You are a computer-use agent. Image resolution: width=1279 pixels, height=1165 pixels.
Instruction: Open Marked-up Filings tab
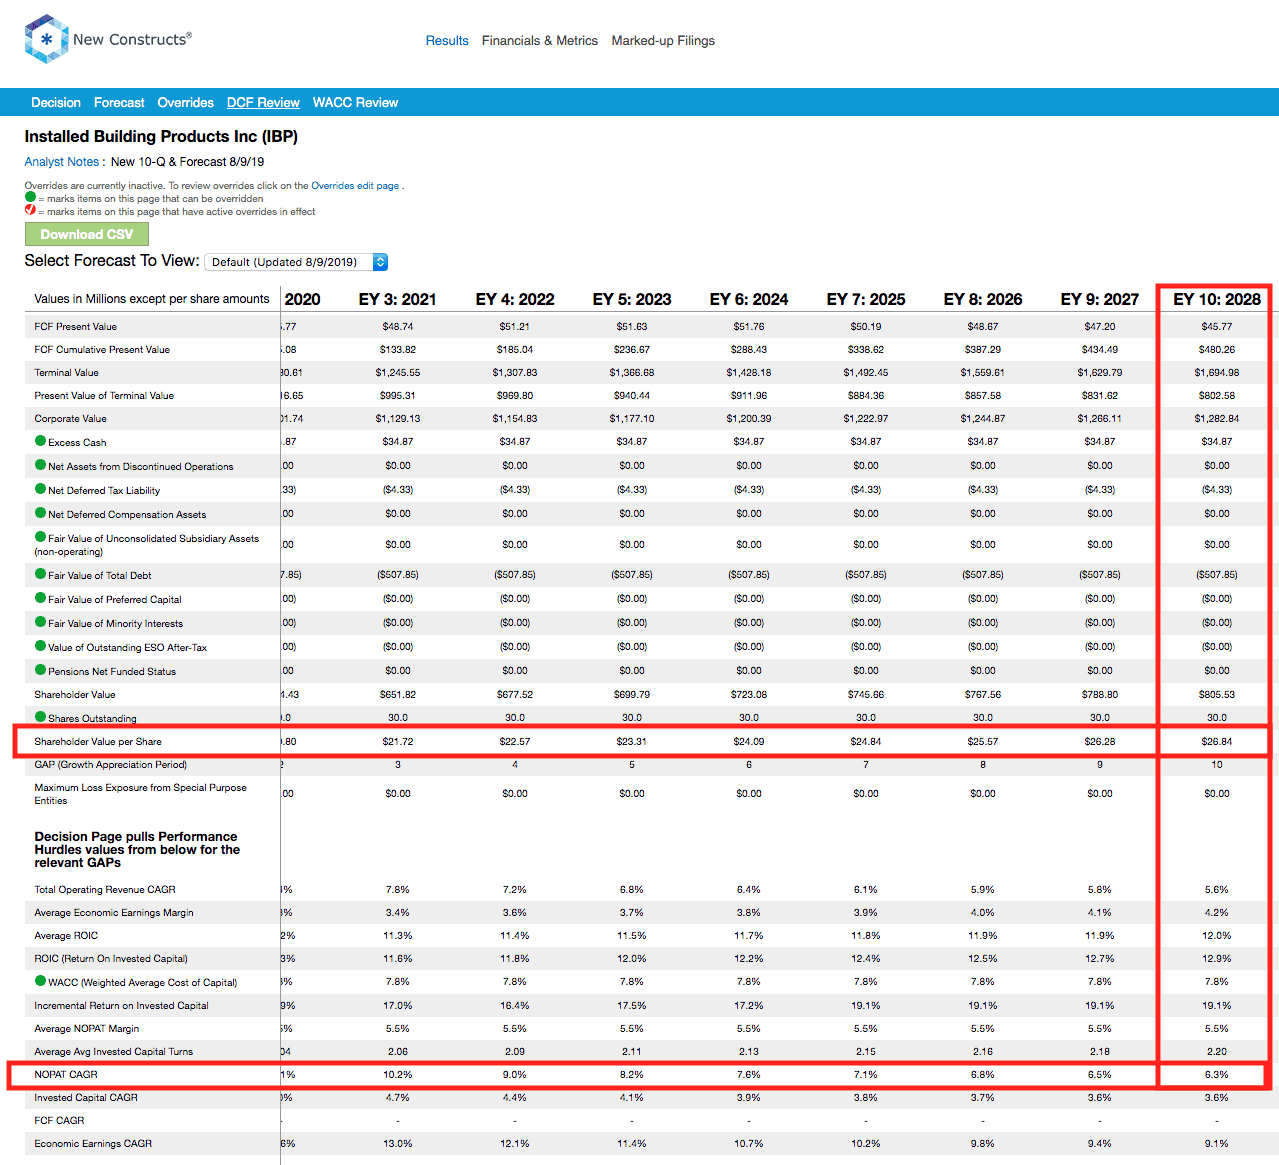point(663,41)
